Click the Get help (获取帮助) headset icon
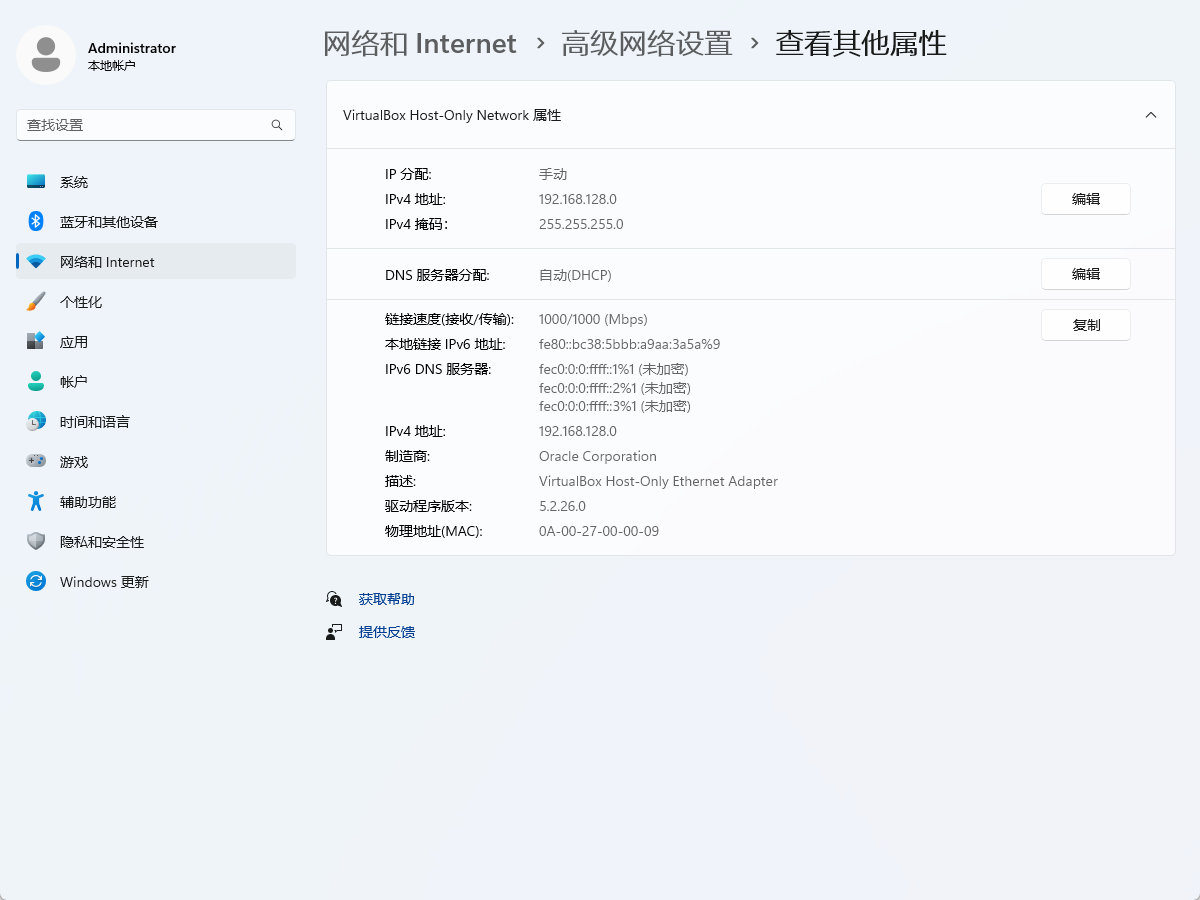 (x=334, y=599)
